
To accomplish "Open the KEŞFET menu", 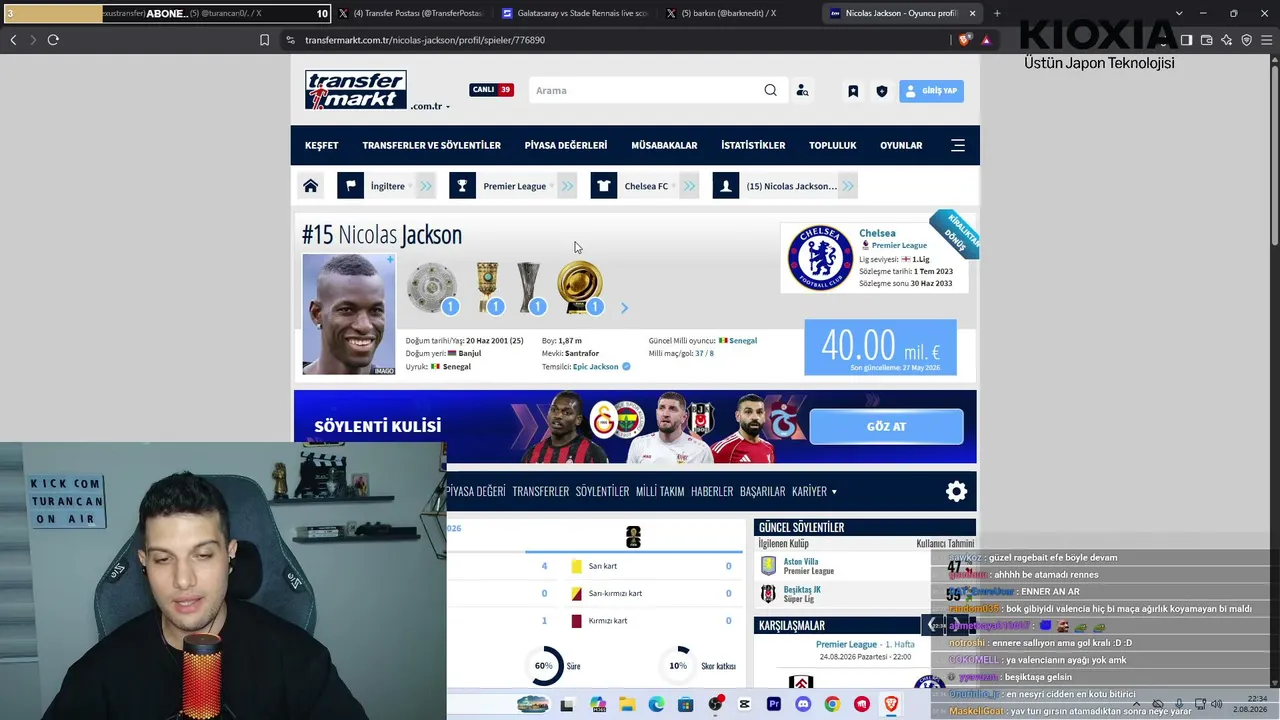I will 322,145.
